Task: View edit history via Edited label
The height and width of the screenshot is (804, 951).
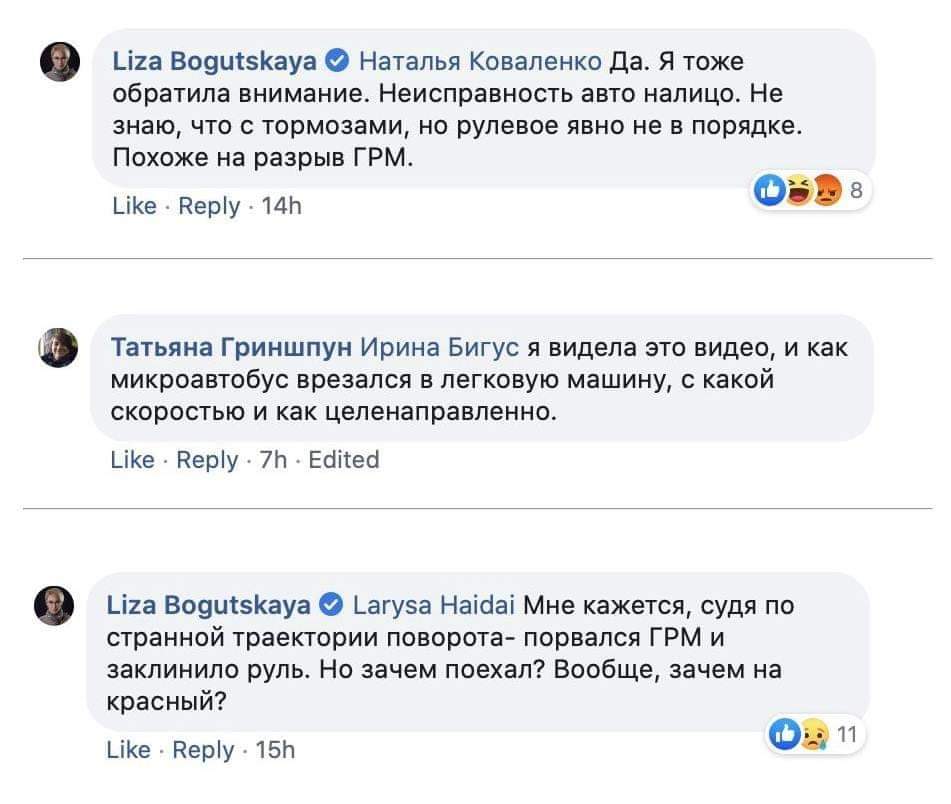Action: [x=344, y=460]
